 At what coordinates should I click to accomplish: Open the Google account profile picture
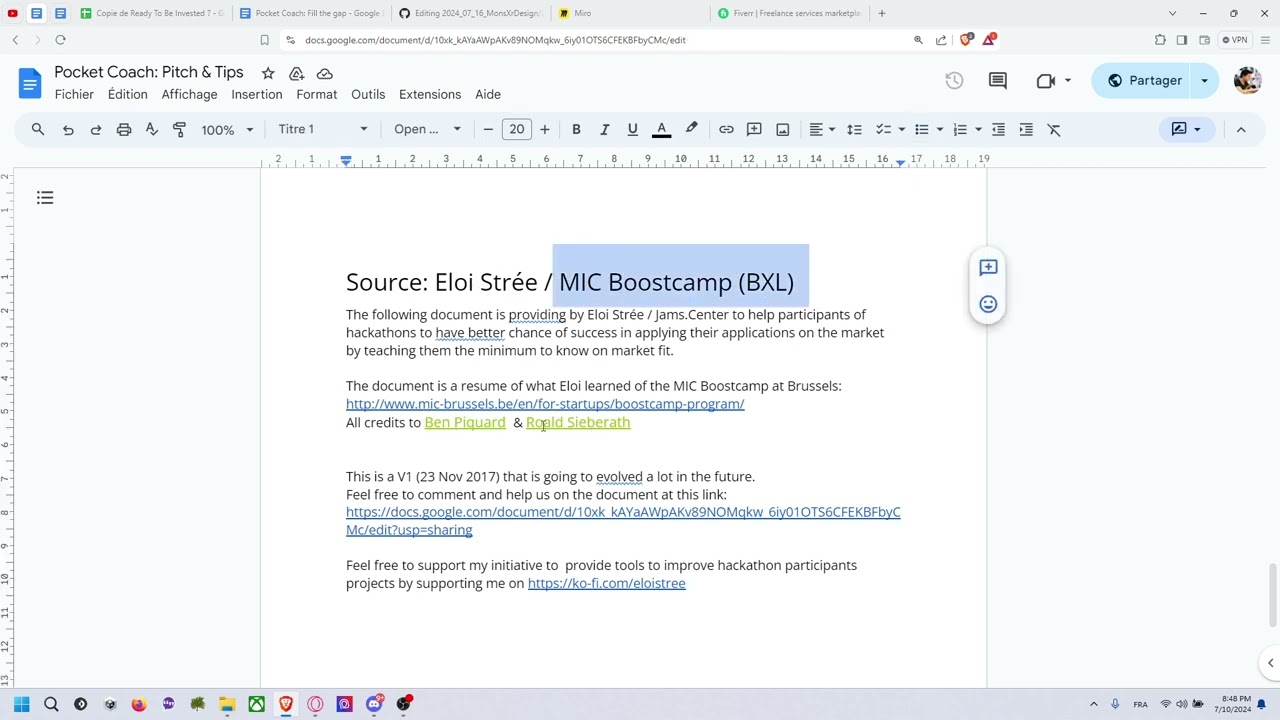(1247, 81)
